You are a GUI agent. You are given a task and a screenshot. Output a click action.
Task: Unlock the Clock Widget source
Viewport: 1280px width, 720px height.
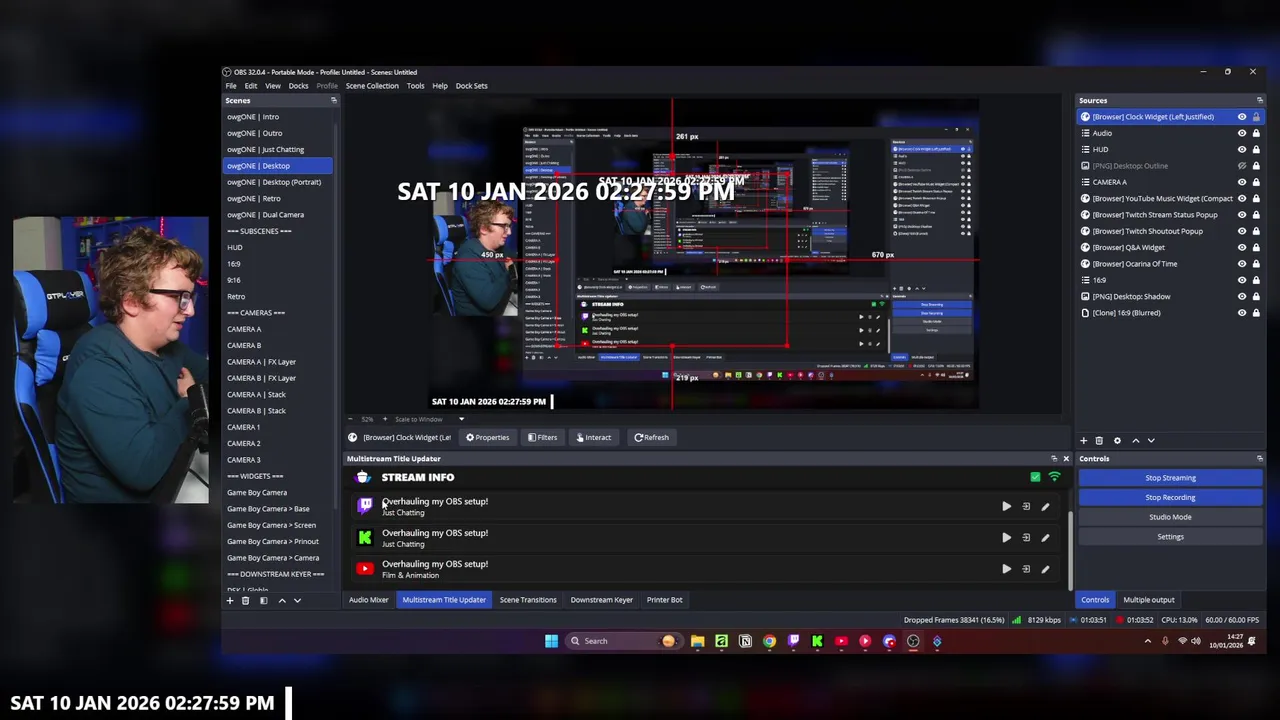1256,117
